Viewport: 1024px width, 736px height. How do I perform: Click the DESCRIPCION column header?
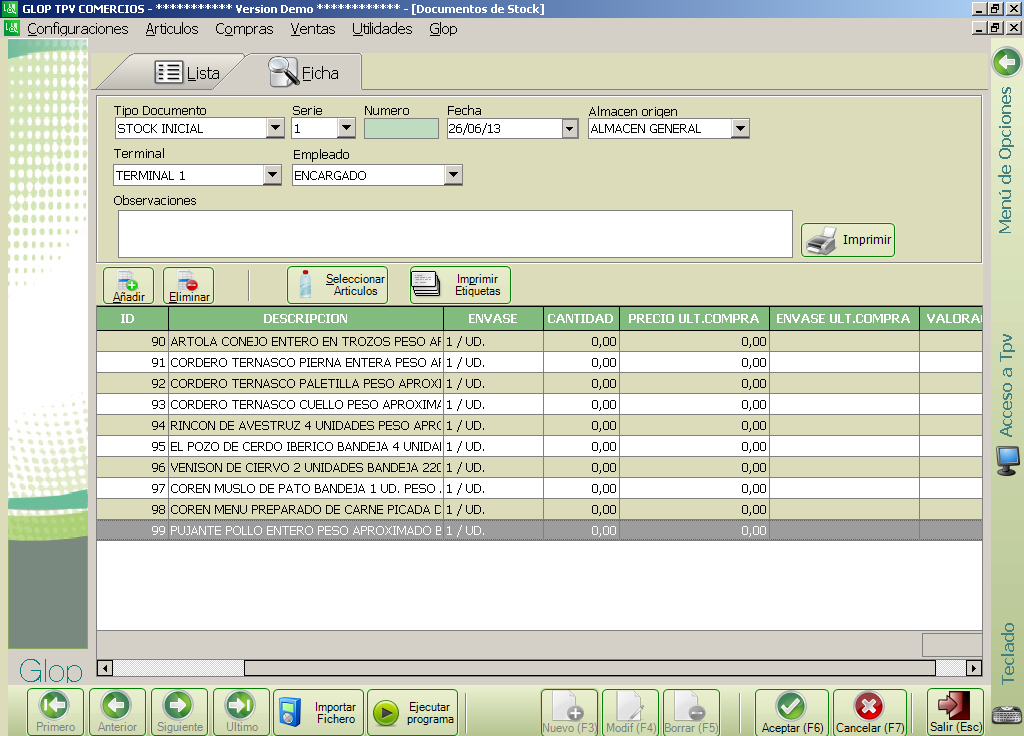[306, 319]
